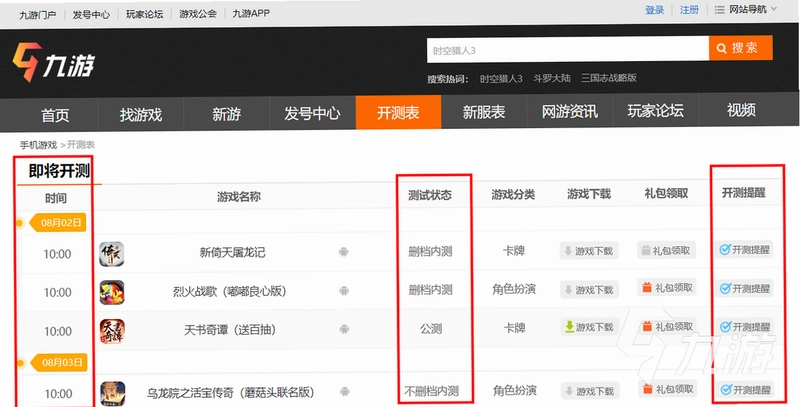Viewport: 800px width, 407px height.
Task: Go to 视频 nav tab
Action: (741, 110)
